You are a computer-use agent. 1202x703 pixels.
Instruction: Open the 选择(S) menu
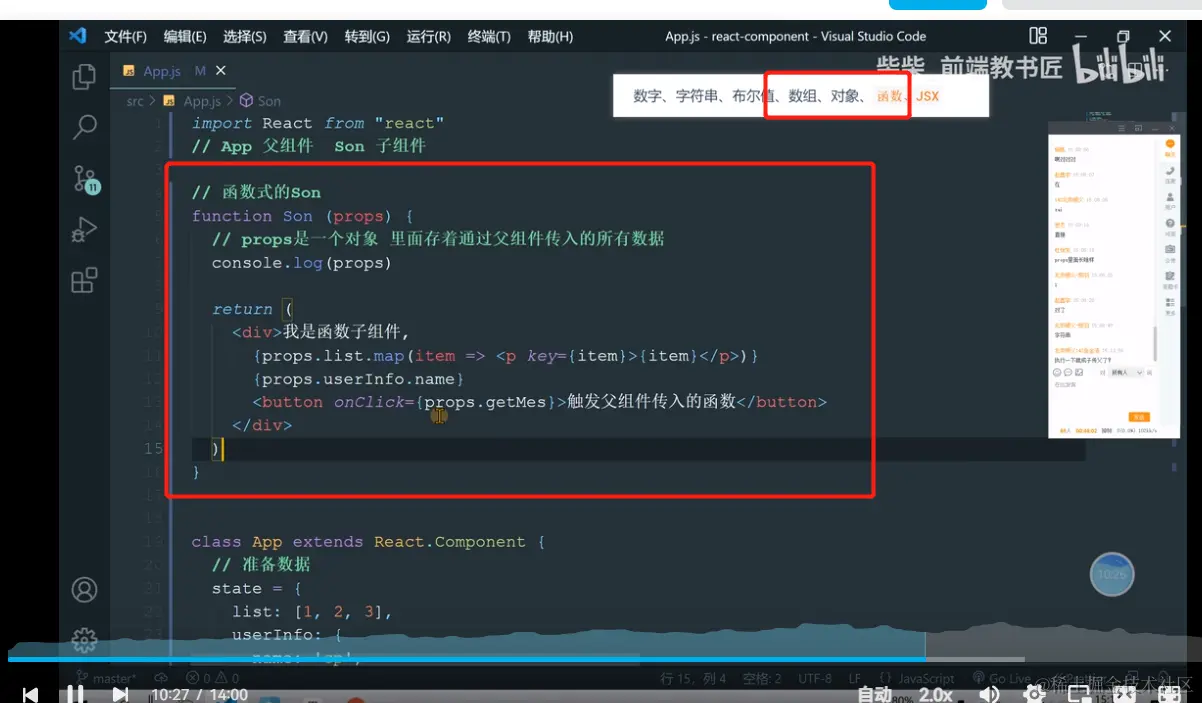[245, 36]
